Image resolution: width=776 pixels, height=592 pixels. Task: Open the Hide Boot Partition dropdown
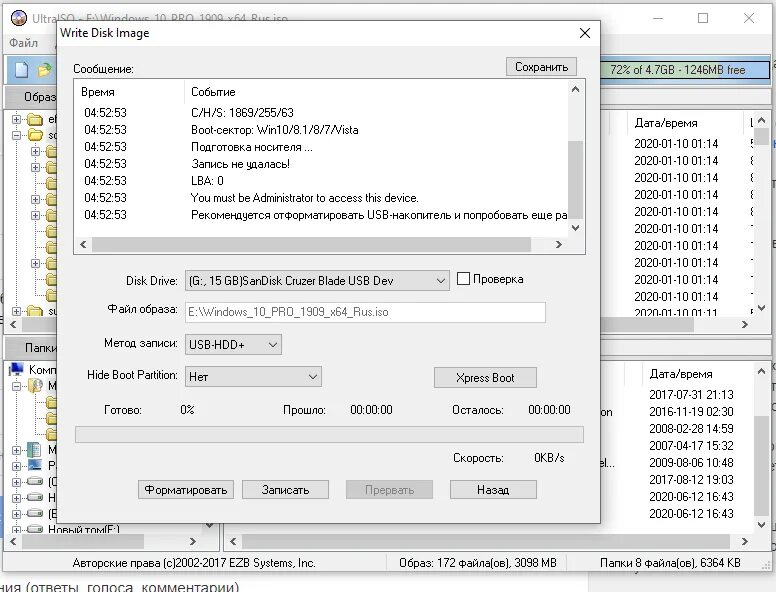point(253,377)
